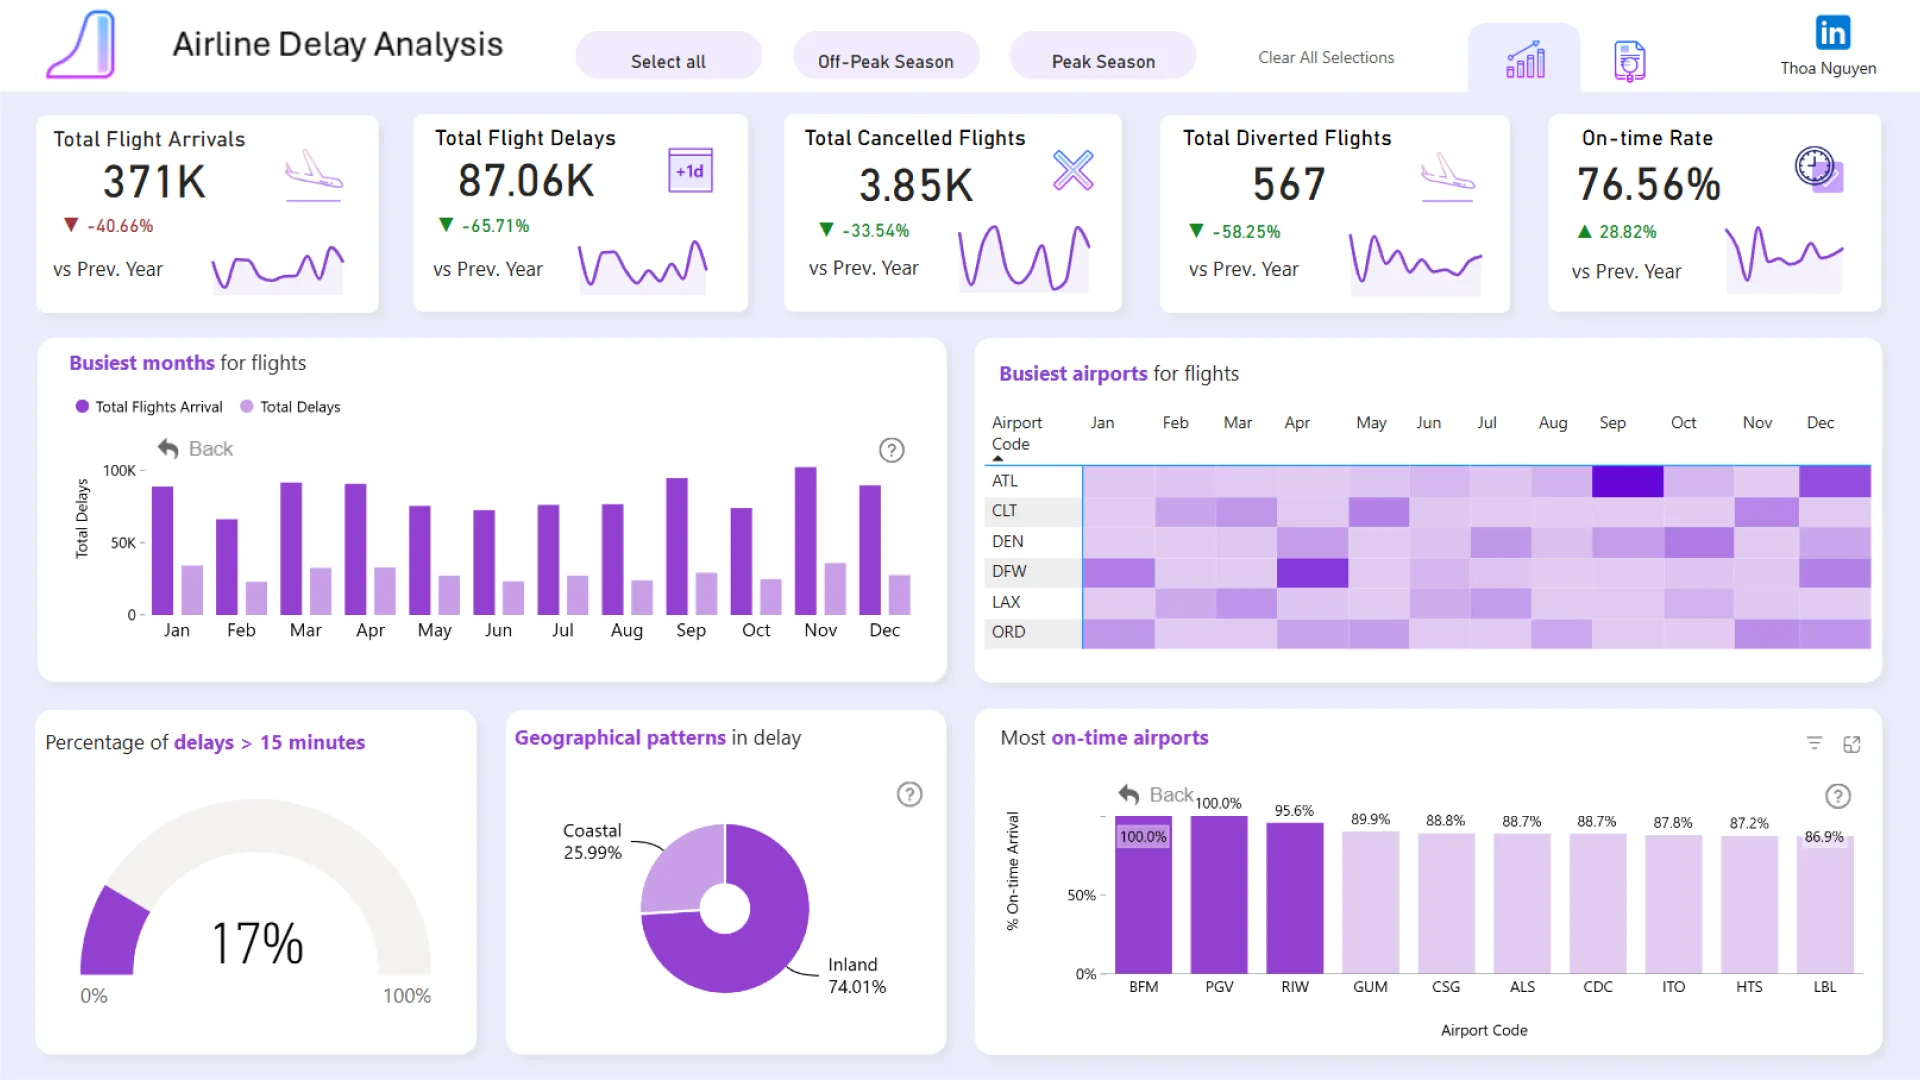Select the Nov arrivals bar in Busiest months
Image resolution: width=1920 pixels, height=1080 pixels.
coord(805,540)
